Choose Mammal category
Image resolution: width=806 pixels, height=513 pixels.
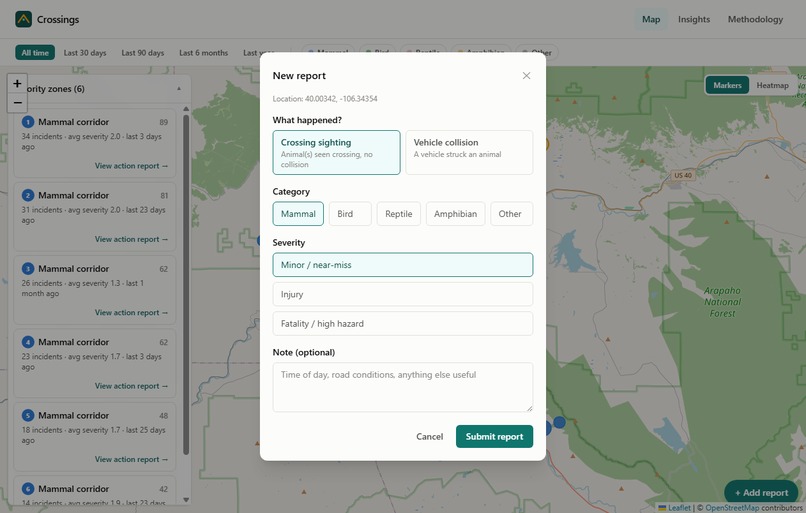(x=298, y=213)
